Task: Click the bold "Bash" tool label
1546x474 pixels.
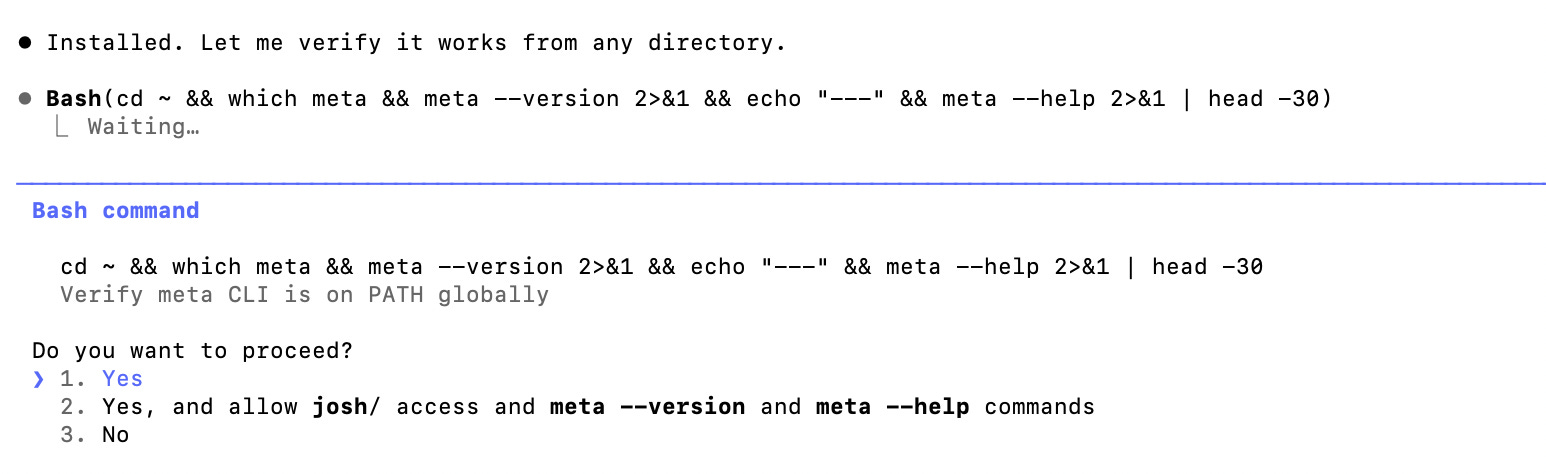Action: 74,99
